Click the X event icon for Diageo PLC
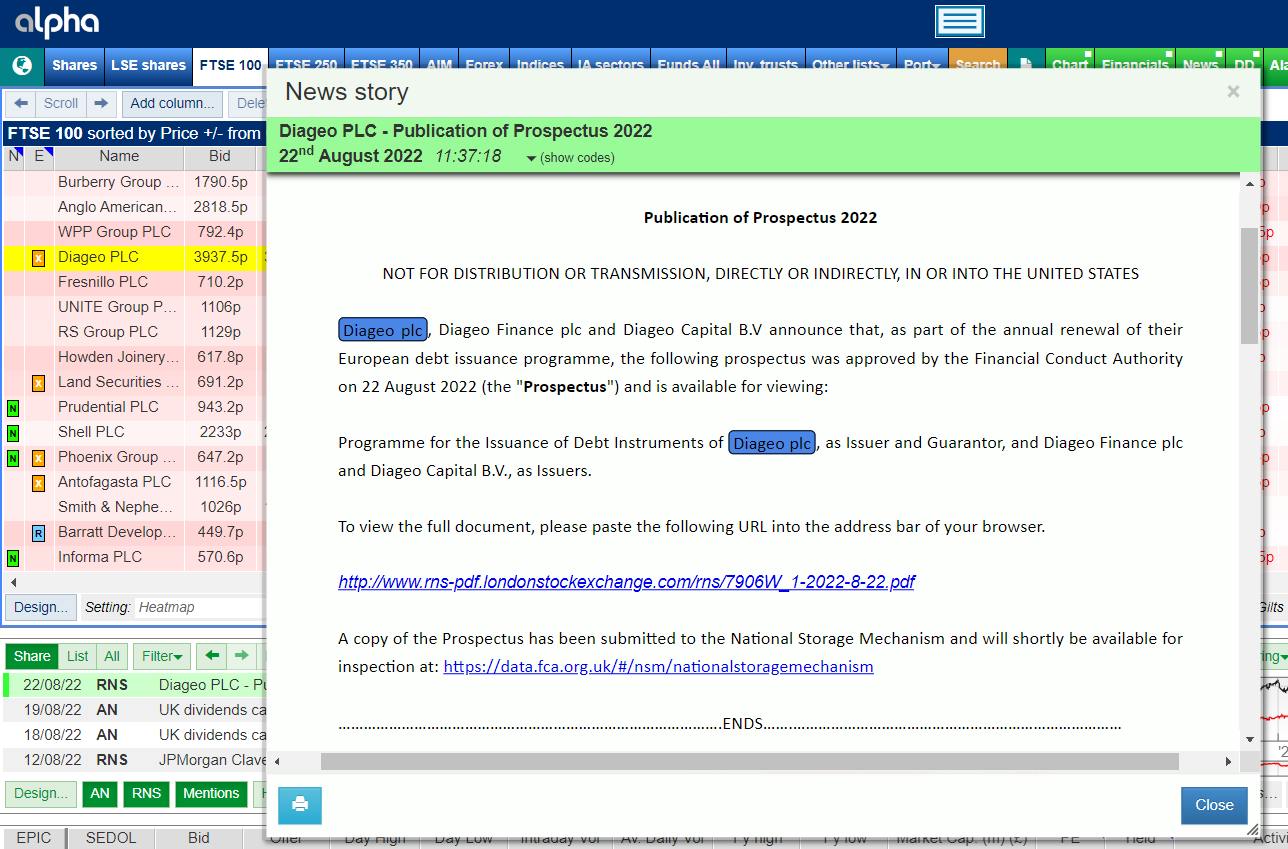 [x=39, y=257]
